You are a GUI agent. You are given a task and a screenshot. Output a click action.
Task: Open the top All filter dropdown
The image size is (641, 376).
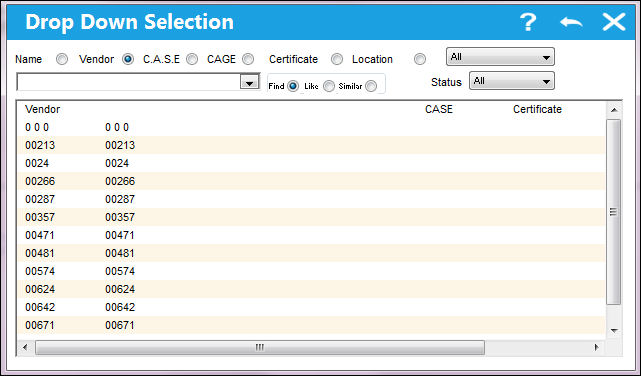[x=500, y=57]
